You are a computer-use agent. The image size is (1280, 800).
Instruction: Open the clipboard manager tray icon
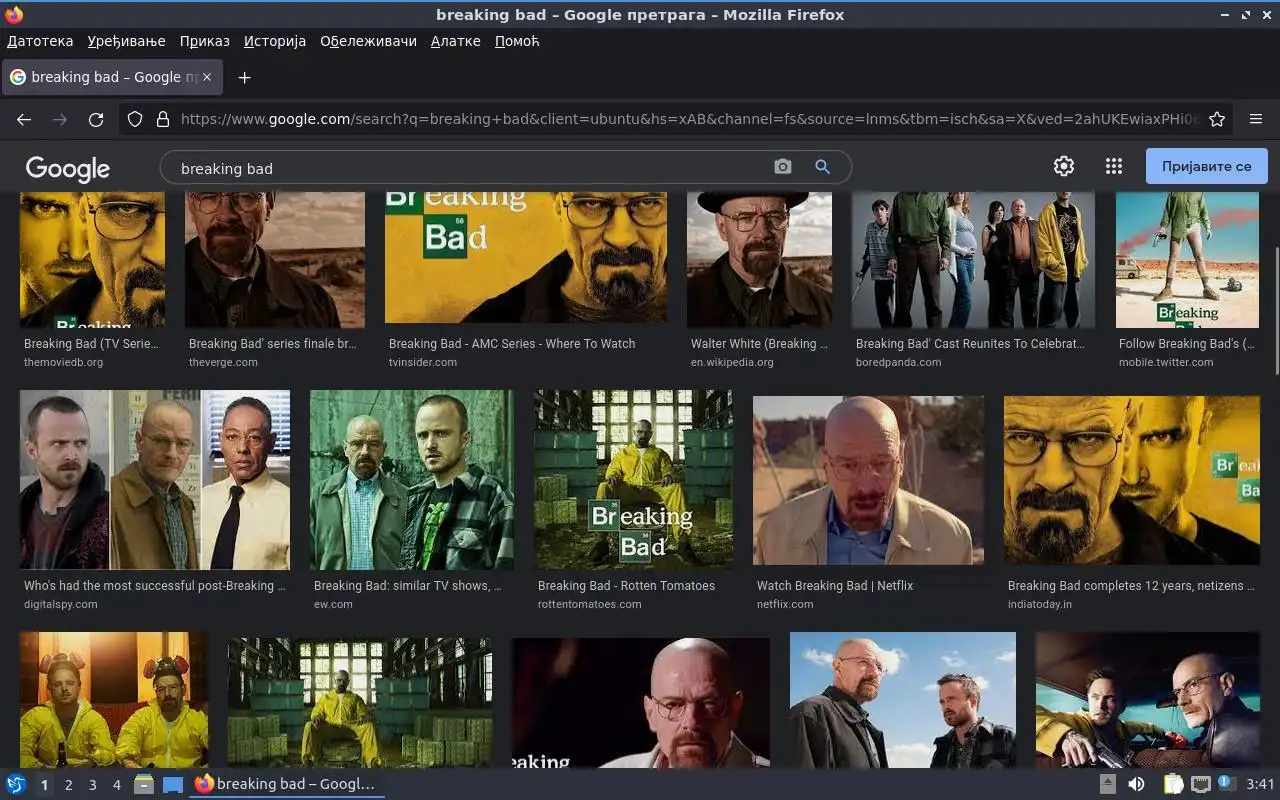(1173, 784)
